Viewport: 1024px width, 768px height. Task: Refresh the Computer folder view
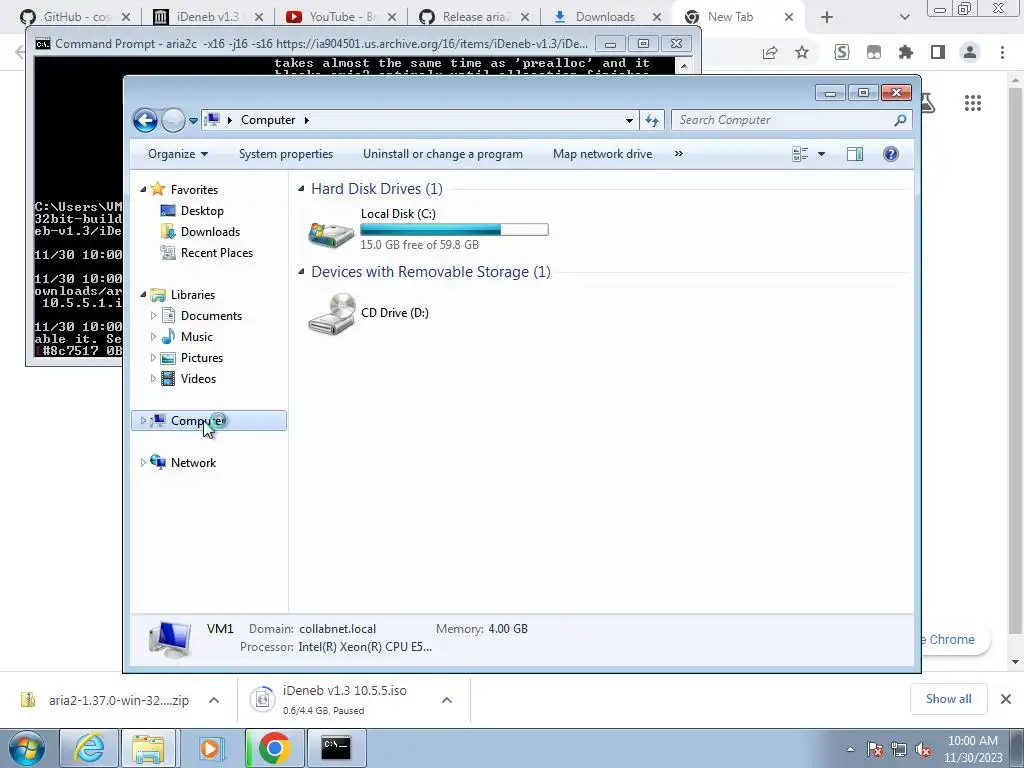pos(652,120)
